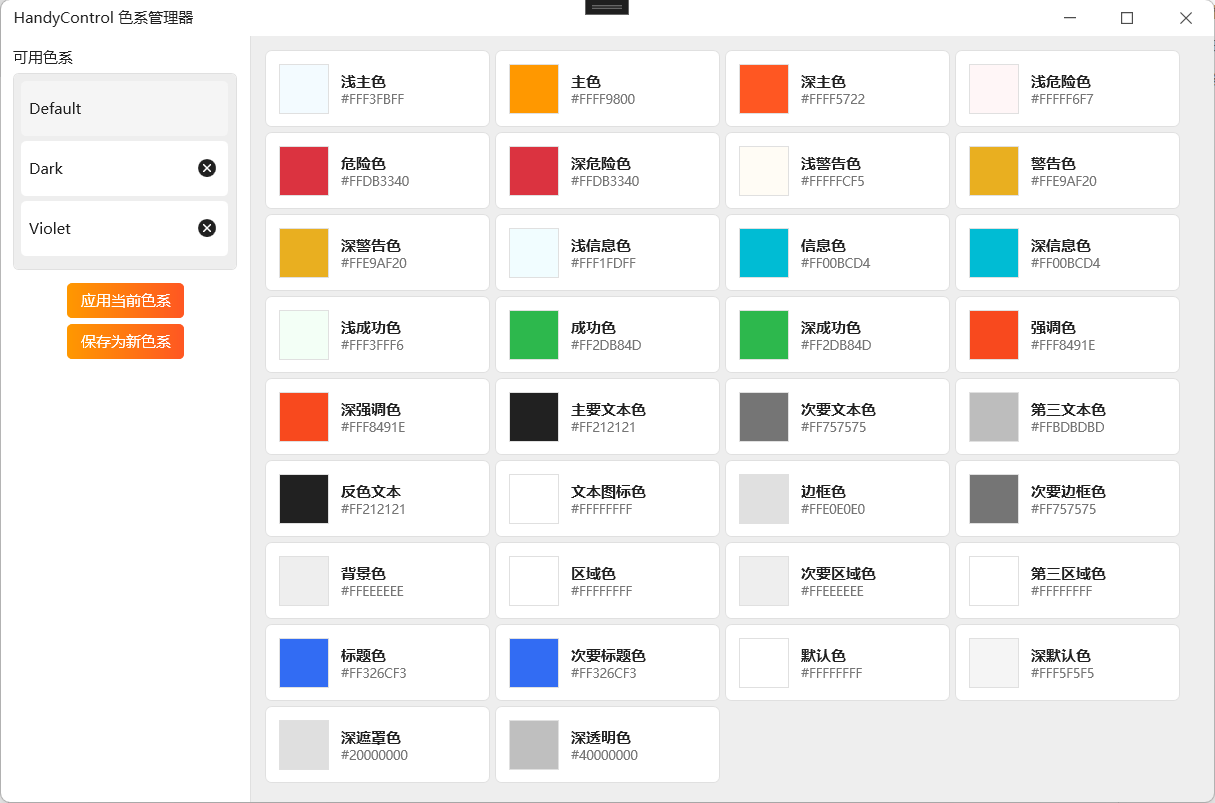This screenshot has height=803, width=1215.
Task: Edit the 浅信息色 swatch
Action: (534, 253)
